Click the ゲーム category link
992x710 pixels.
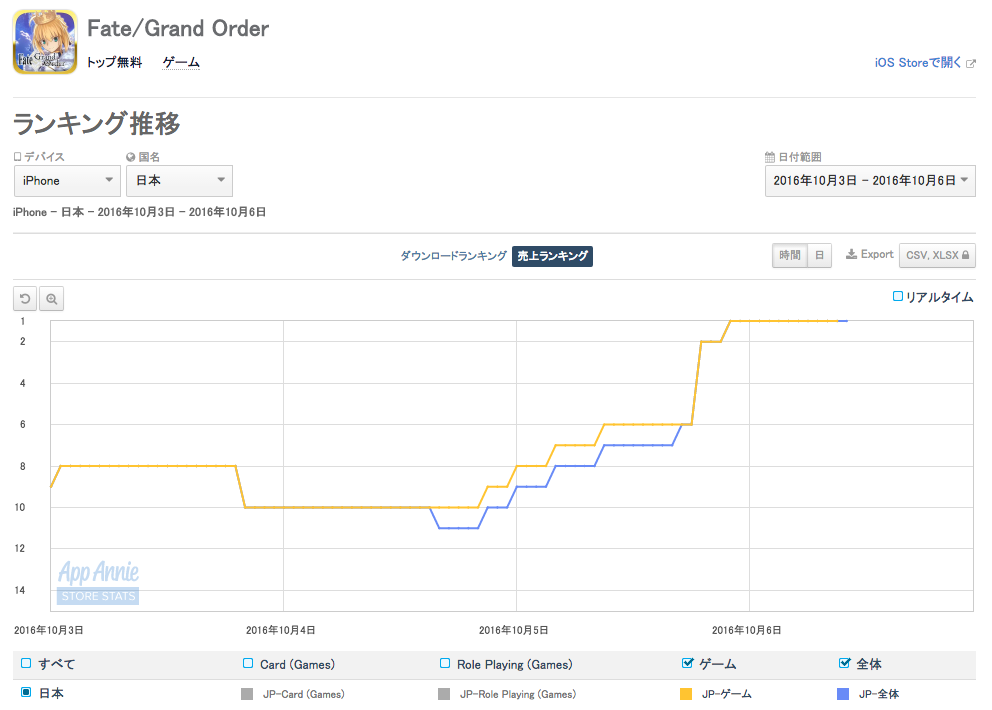point(181,62)
